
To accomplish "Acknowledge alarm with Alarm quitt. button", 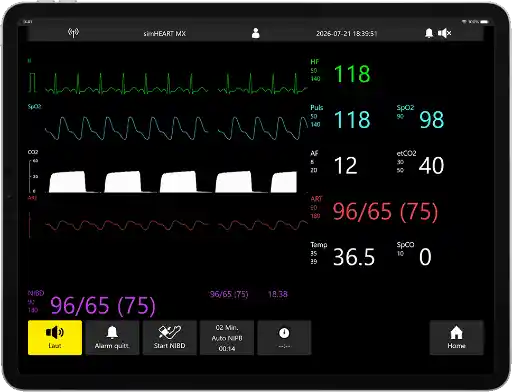I will click(112, 338).
